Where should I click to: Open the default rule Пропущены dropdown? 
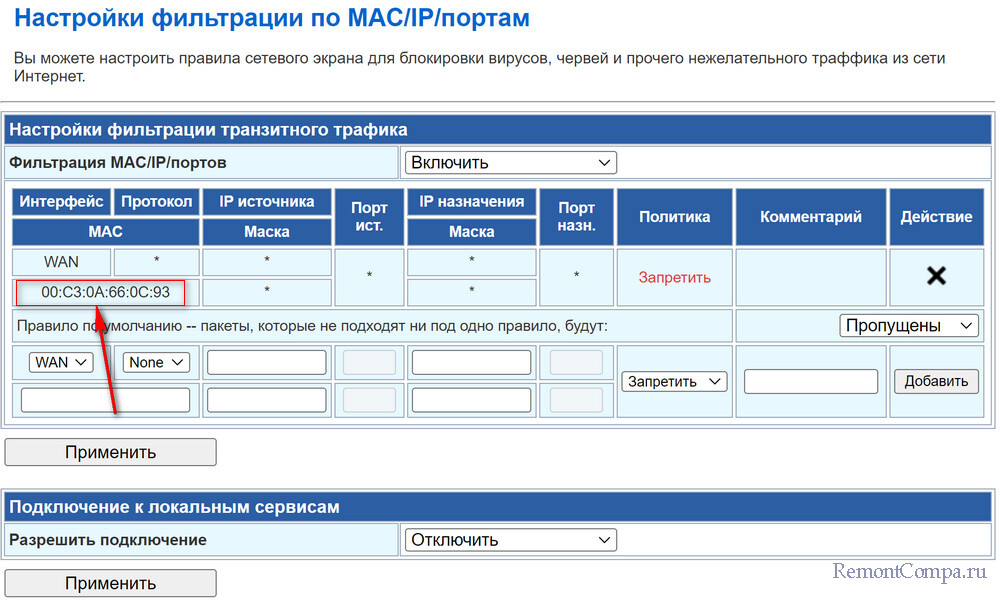pyautogui.click(x=908, y=325)
